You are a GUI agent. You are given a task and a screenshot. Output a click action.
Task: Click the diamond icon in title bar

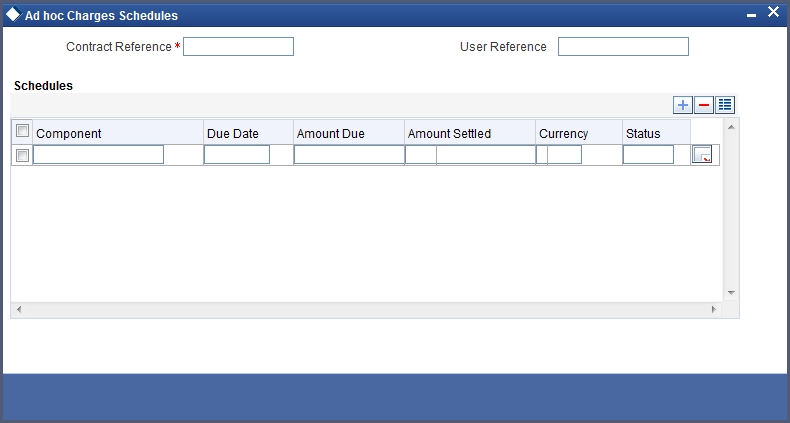pos(13,14)
